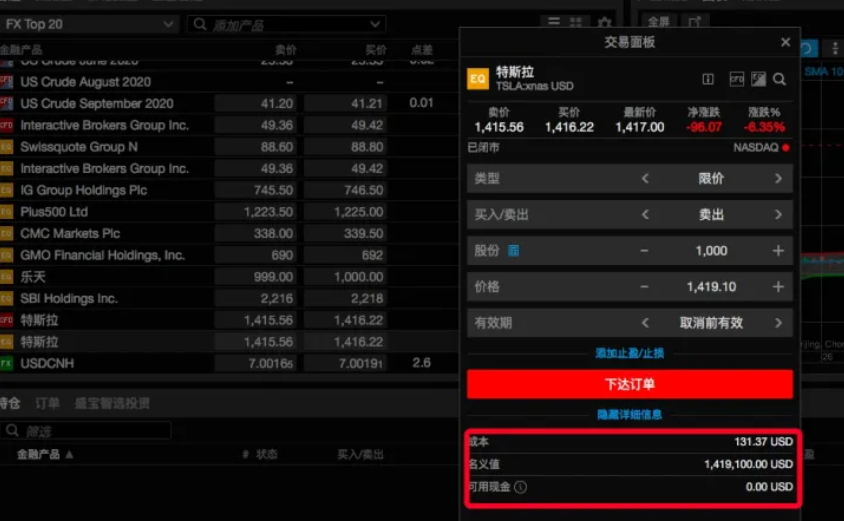Increase share quantity with plus
Viewport: 844px width, 521px height.
778,251
